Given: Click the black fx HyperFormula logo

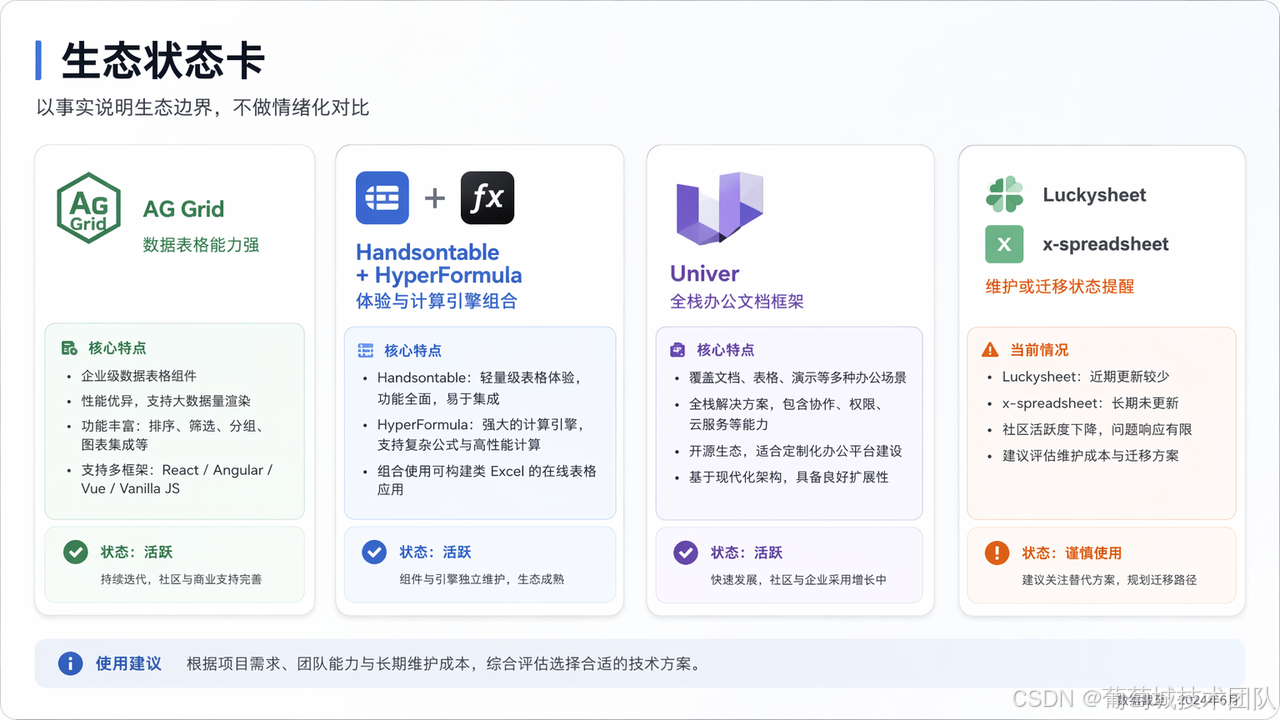Looking at the screenshot, I should pyautogui.click(x=487, y=198).
